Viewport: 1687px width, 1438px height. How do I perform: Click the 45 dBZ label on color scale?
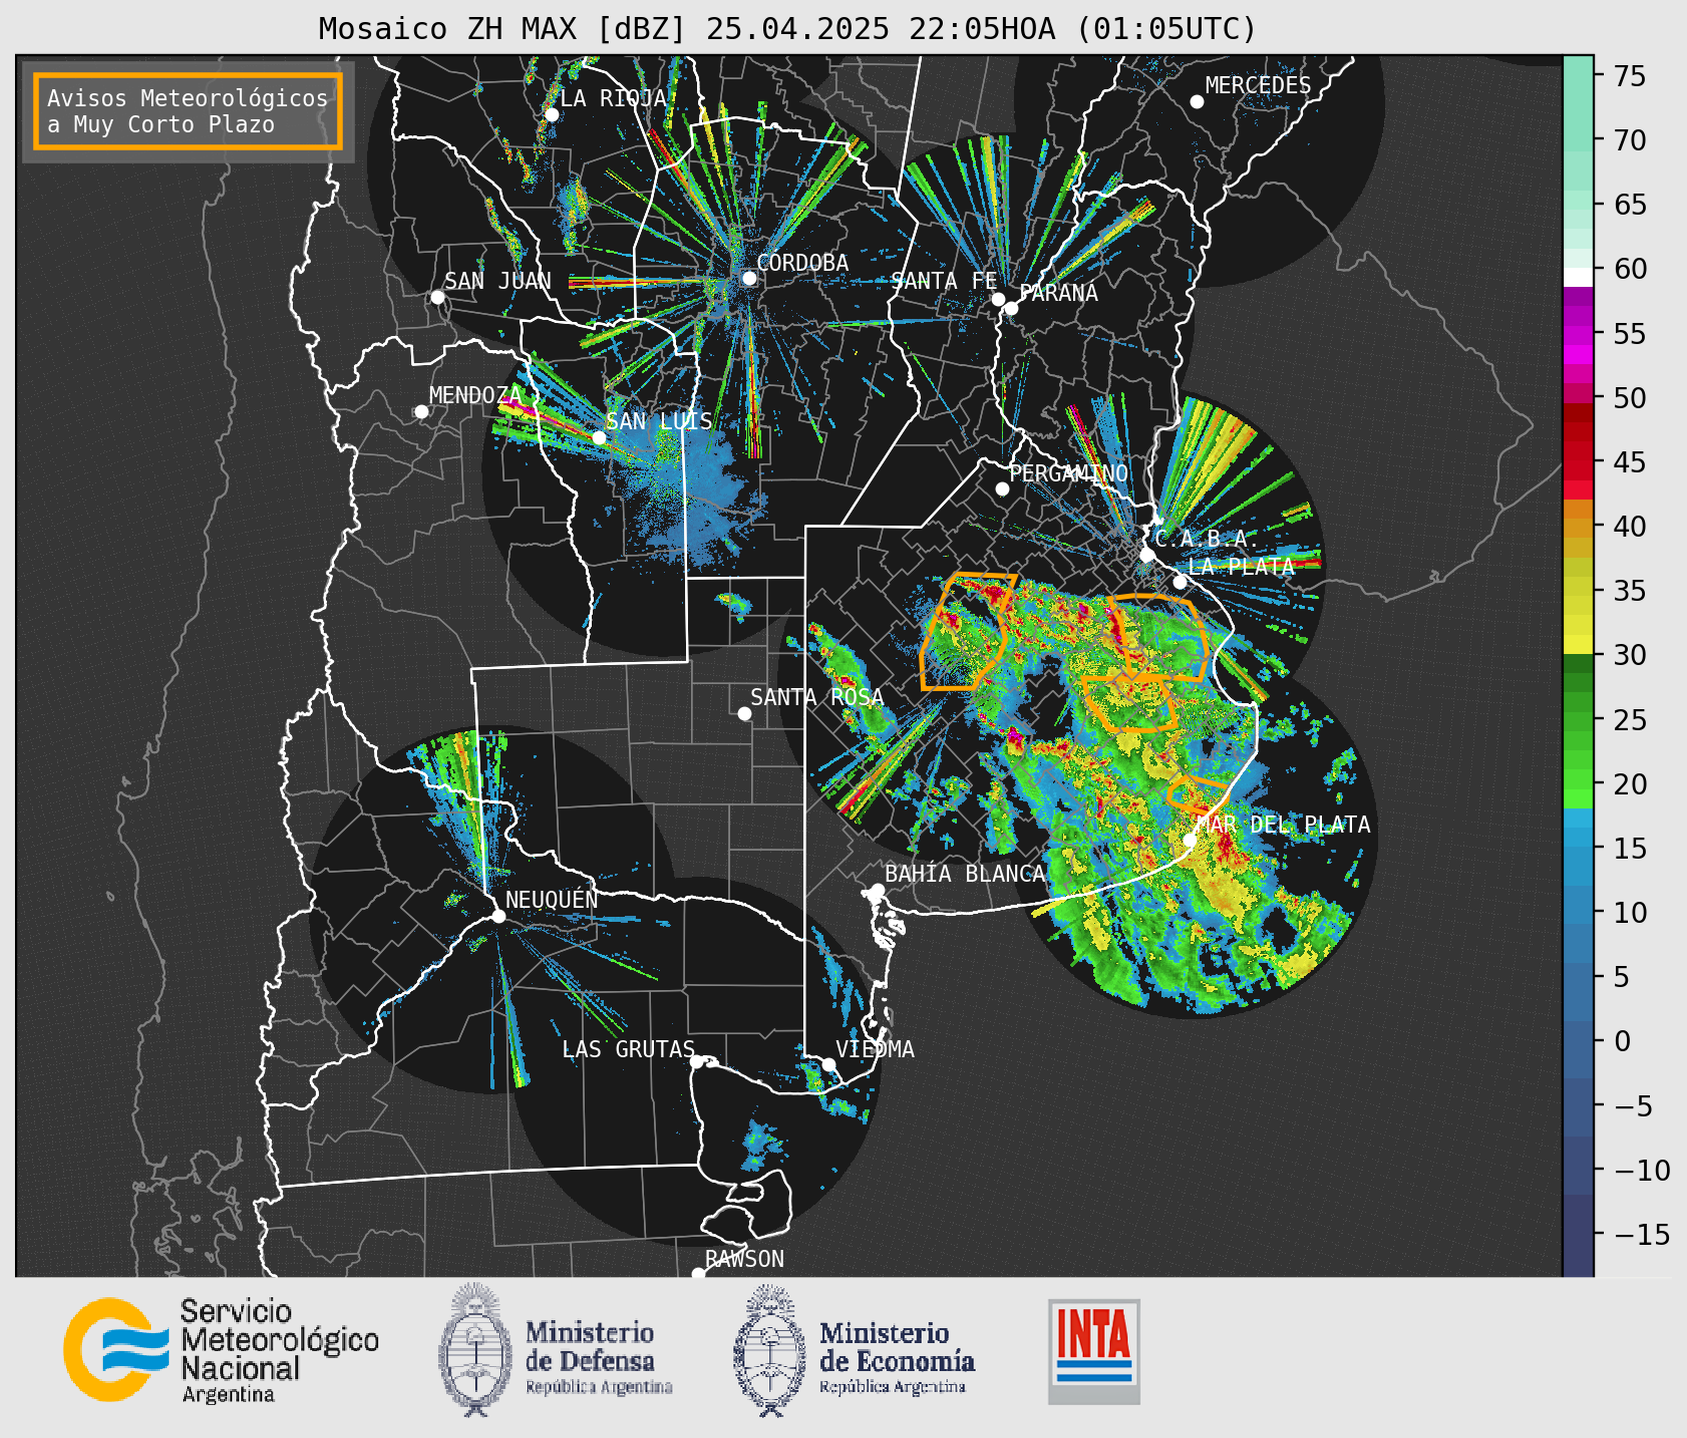[x=1628, y=462]
